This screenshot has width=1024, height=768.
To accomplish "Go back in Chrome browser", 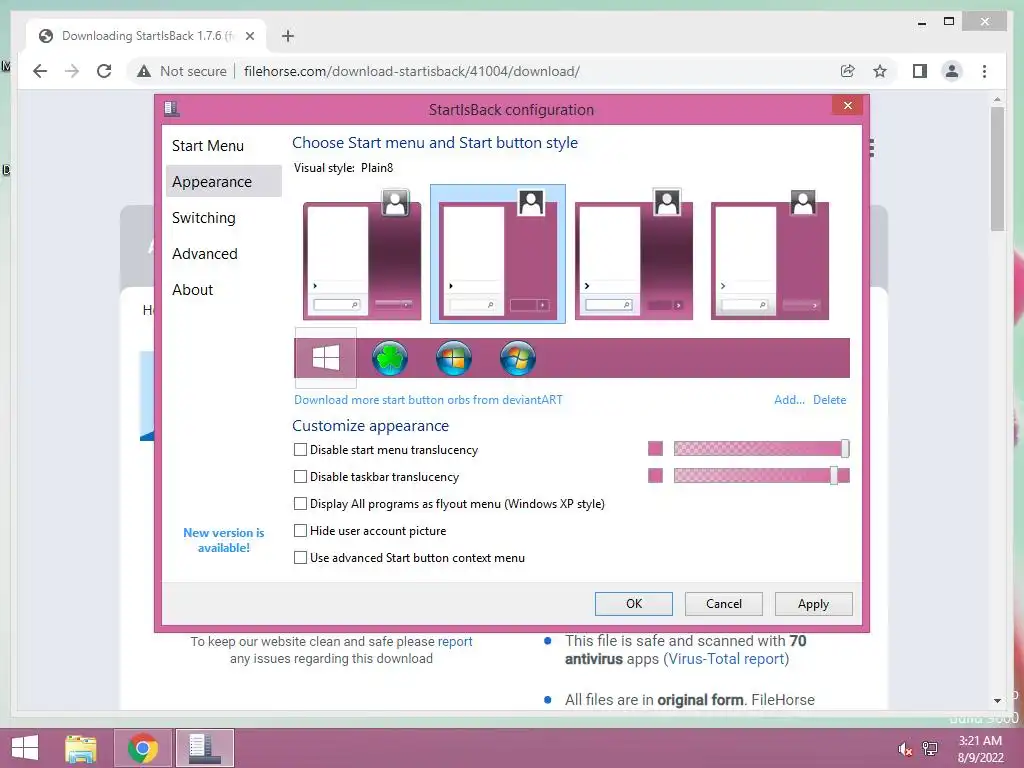I will click(40, 71).
